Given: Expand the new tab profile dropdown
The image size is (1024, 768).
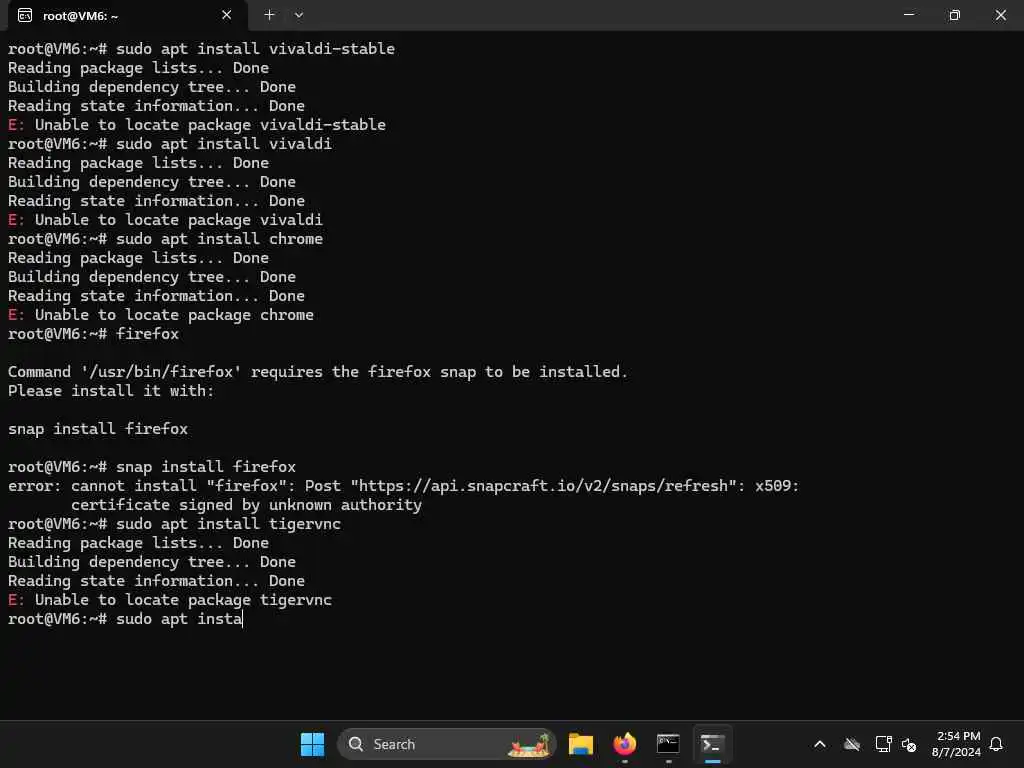Looking at the screenshot, I should [x=298, y=14].
